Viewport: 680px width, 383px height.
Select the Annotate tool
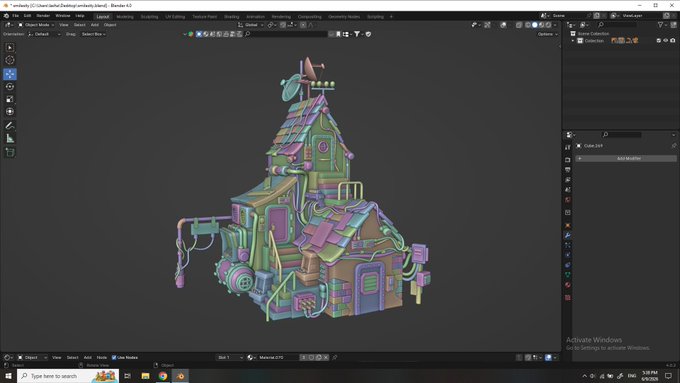pyautogui.click(x=10, y=126)
